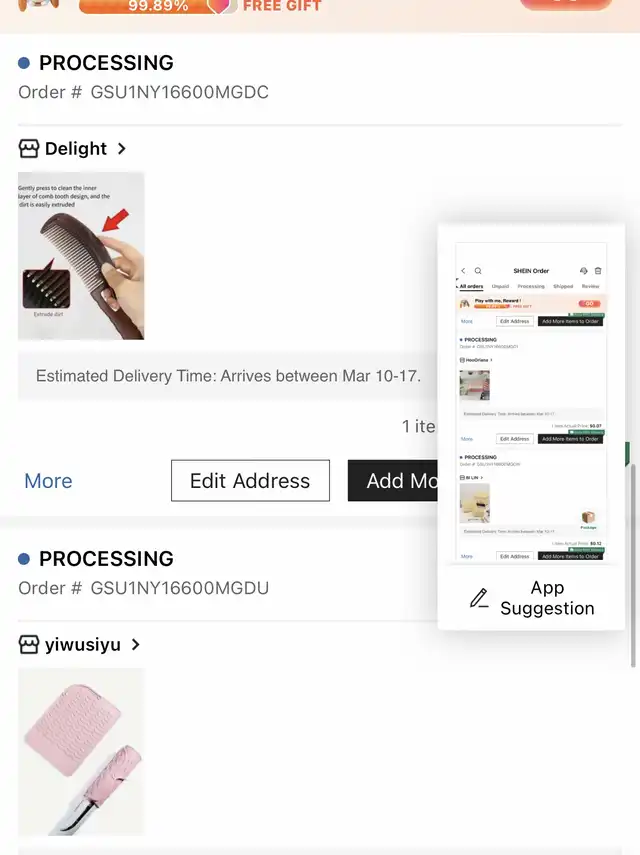Image resolution: width=640 pixels, height=855 pixels.
Task: Click the heart icon next to FREE GIFT
Action: pyautogui.click(x=219, y=6)
